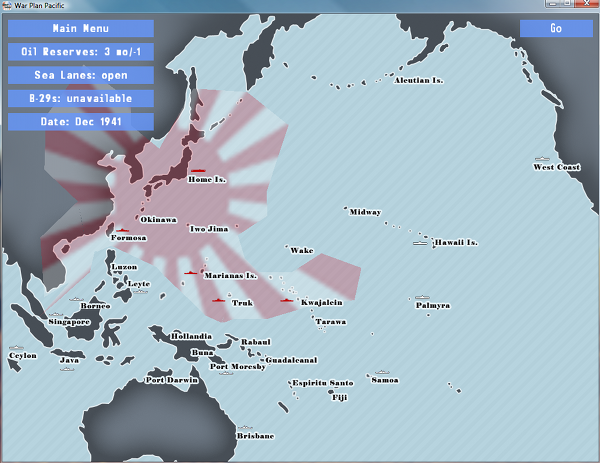Screen dimensions: 600x463
Task: Select the white ship icon below Leyte
Action: (140, 292)
